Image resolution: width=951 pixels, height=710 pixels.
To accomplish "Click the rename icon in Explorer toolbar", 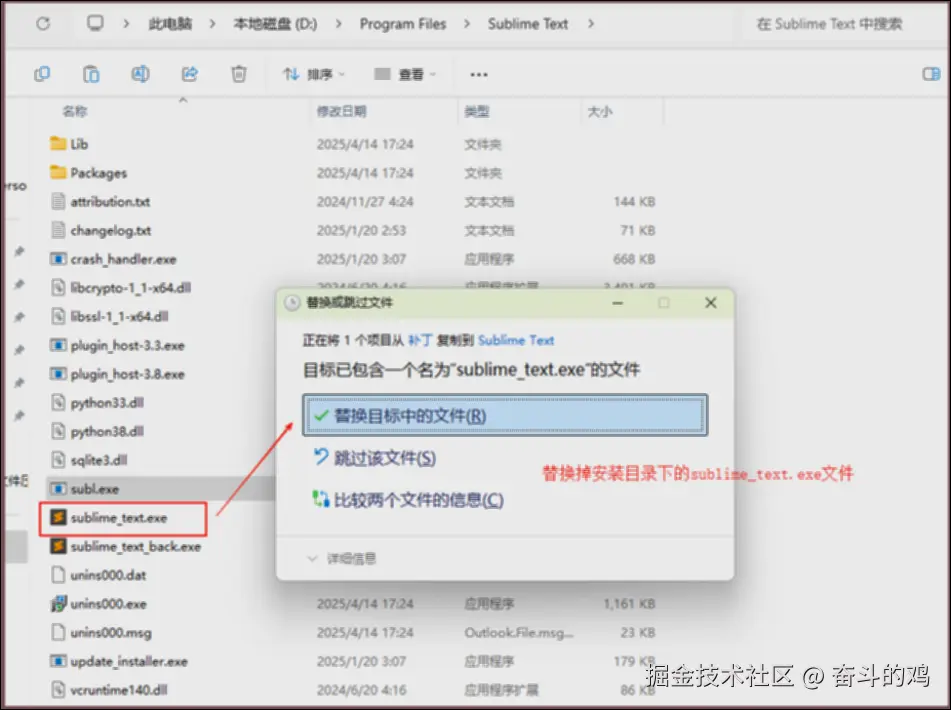I will pyautogui.click(x=140, y=74).
